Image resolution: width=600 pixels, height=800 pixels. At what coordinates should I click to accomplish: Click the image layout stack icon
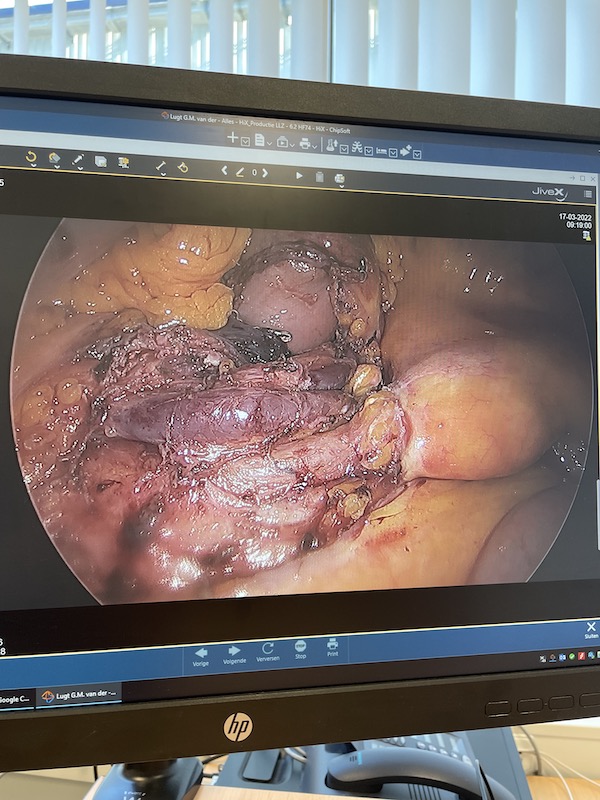coord(101,161)
